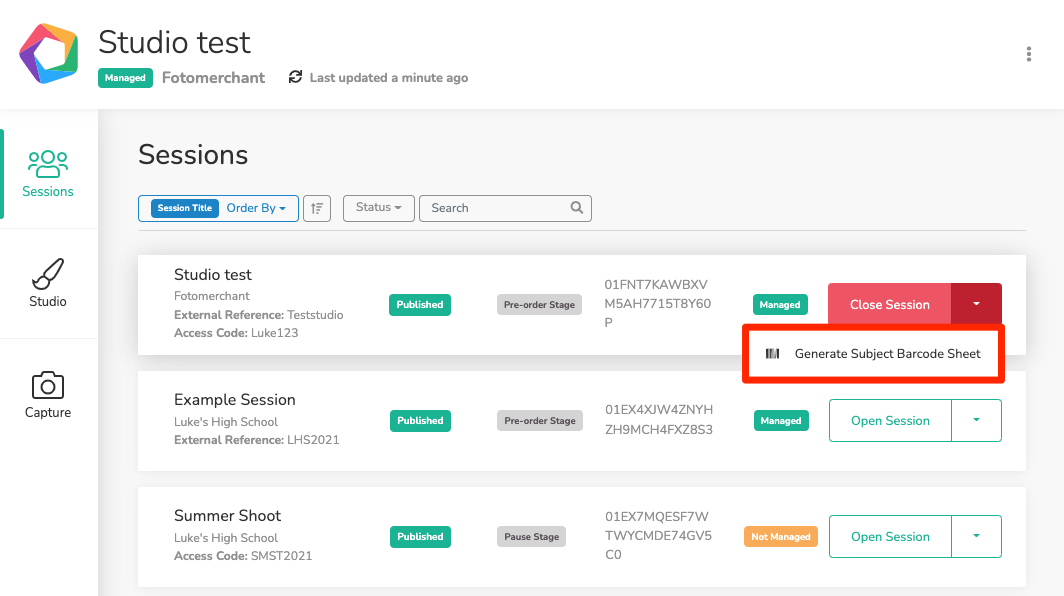Click the Session Title sort tag

[185, 208]
